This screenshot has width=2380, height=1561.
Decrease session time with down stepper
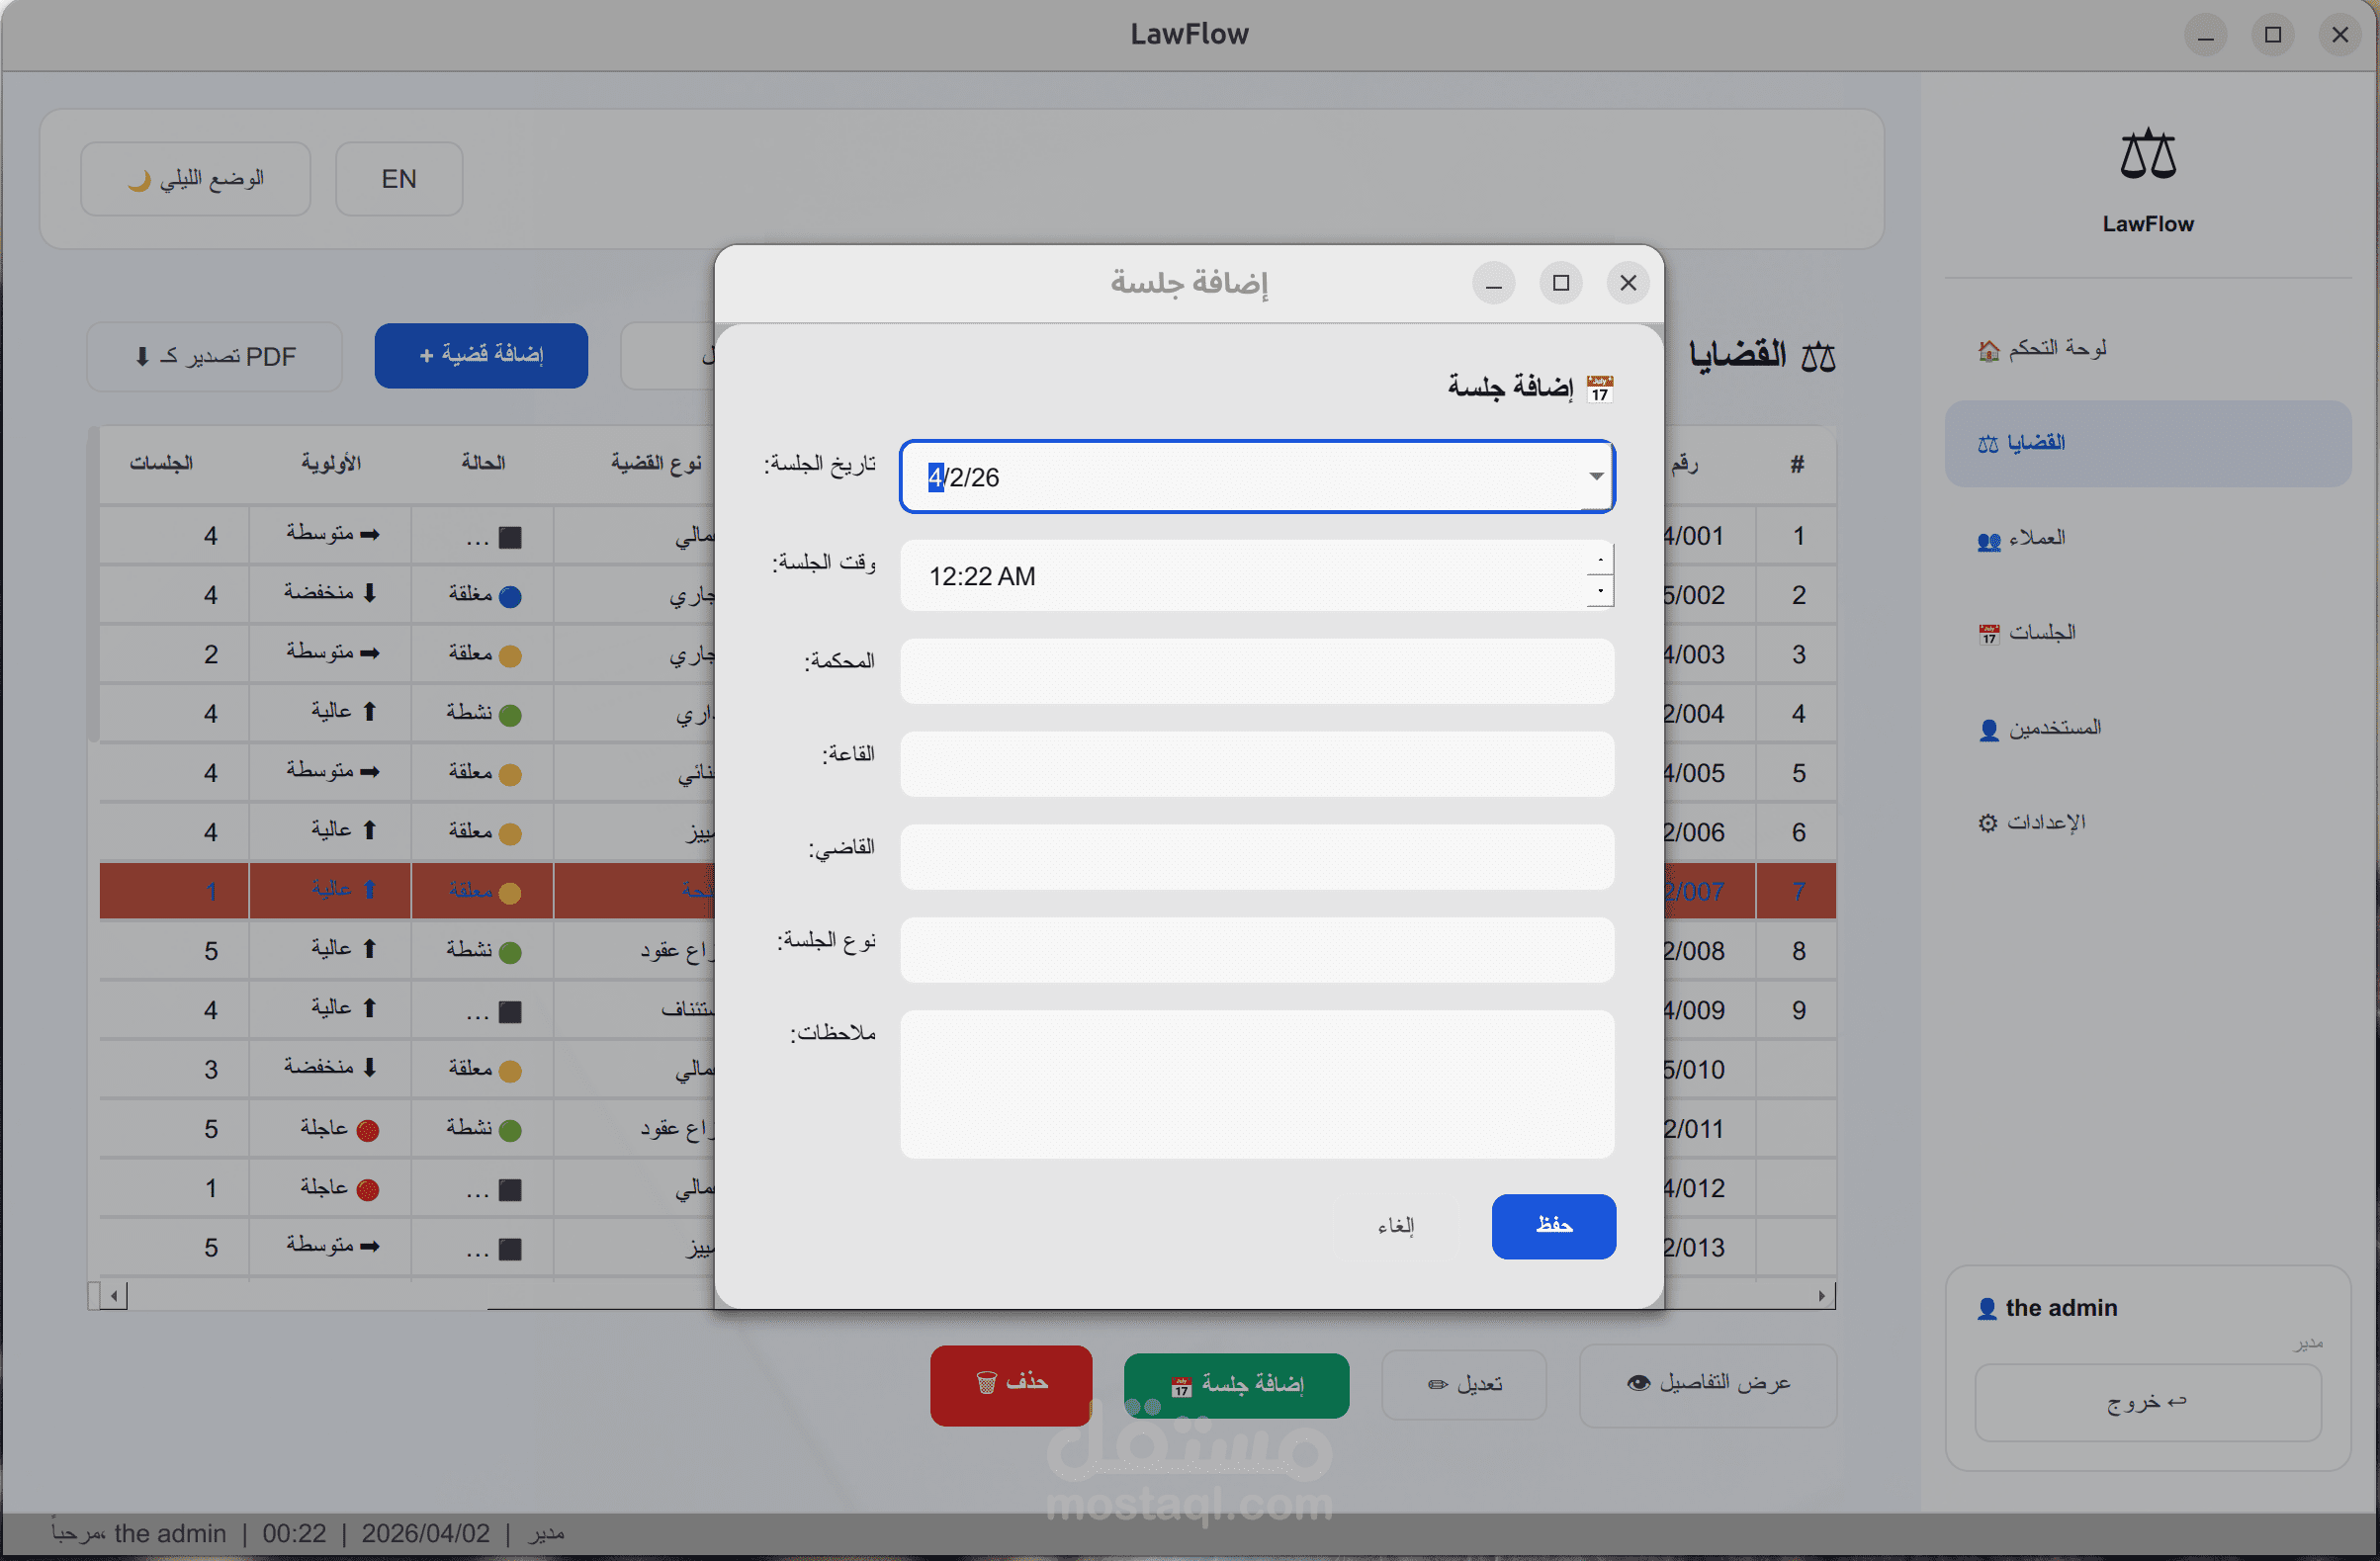point(1600,592)
